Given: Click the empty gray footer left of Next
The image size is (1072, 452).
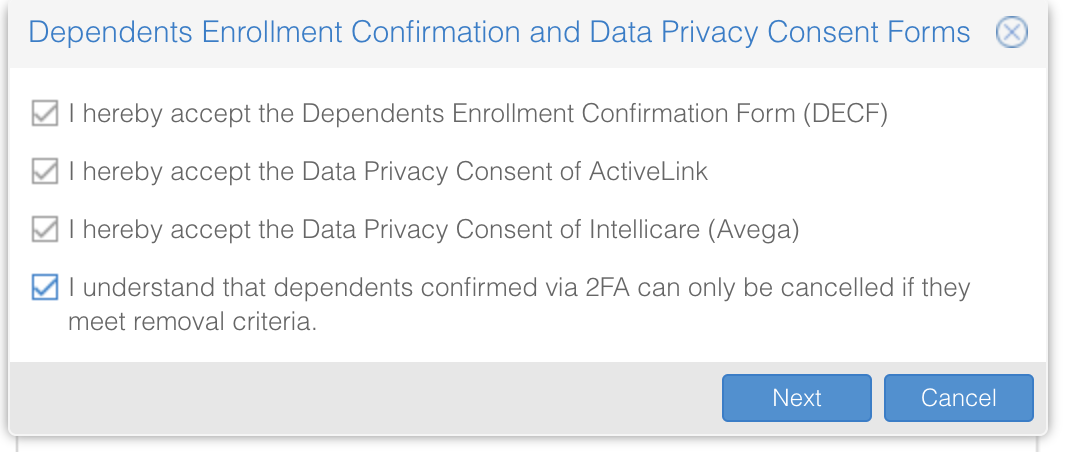Looking at the screenshot, I should coord(360,398).
